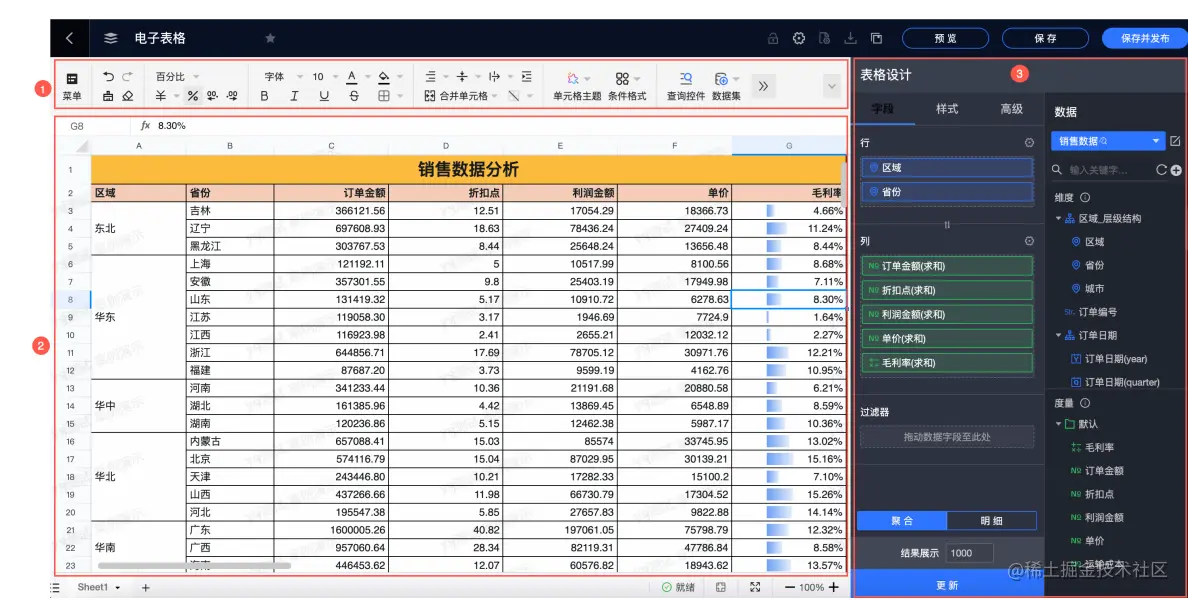This screenshot has width=1188, height=600.
Task: Open the settings gear in header
Action: pos(799,38)
